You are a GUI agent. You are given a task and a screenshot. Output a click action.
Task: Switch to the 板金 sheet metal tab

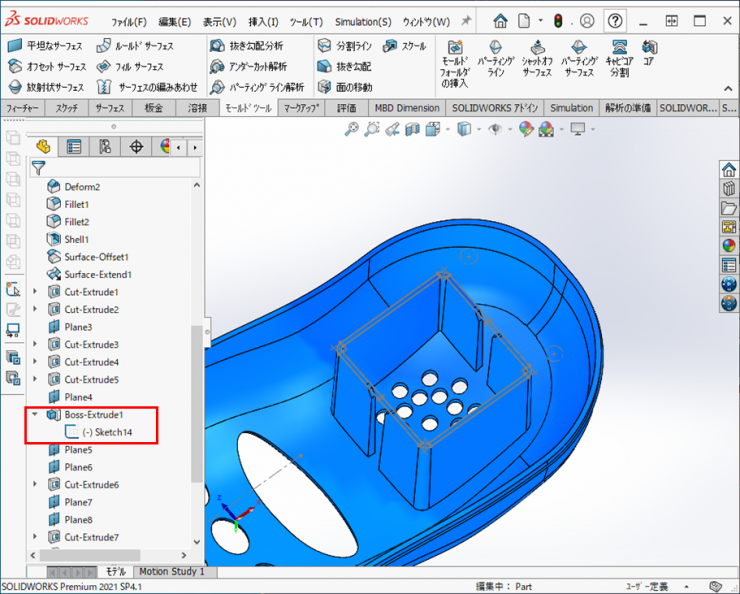[x=154, y=108]
